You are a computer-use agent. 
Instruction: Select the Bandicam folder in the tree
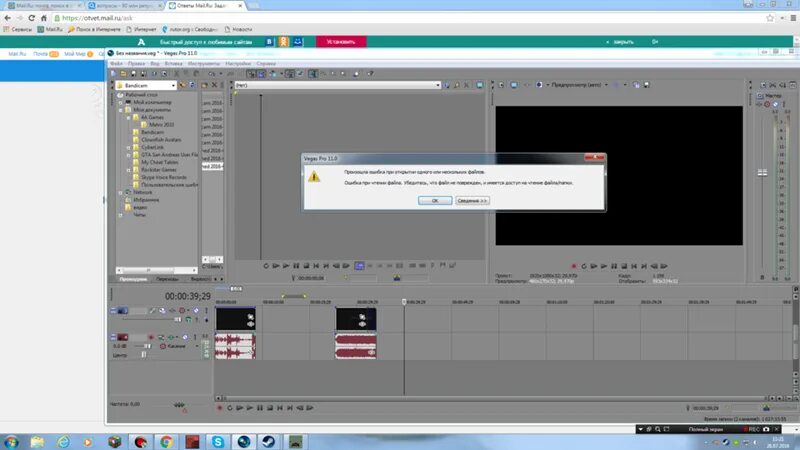pyautogui.click(x=152, y=132)
